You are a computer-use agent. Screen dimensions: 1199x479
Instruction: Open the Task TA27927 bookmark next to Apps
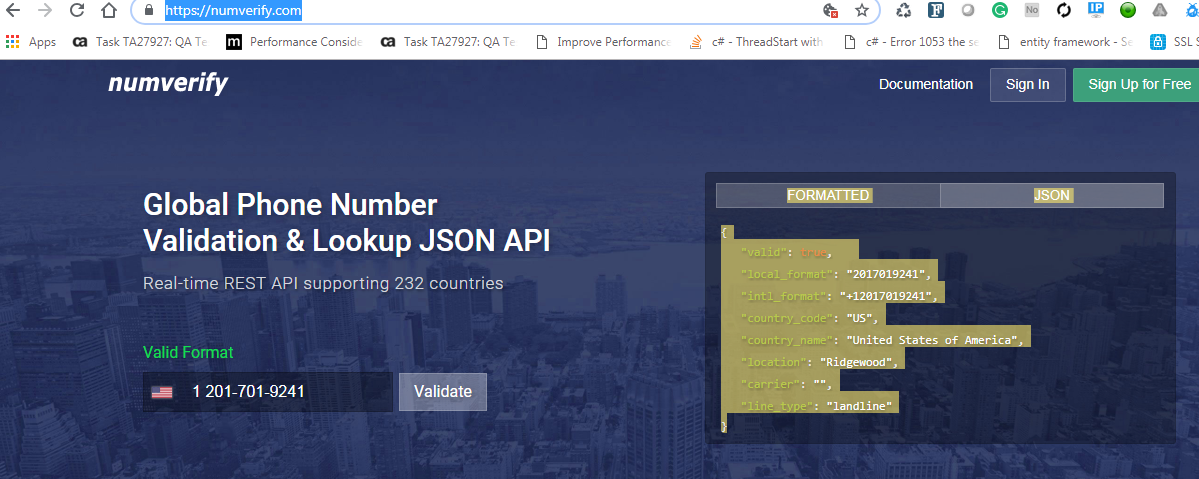pos(139,42)
